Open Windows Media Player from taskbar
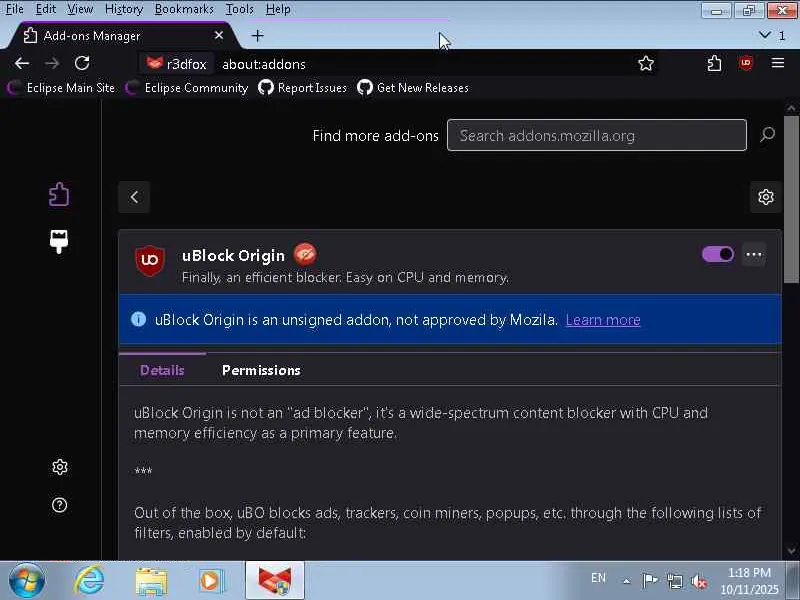 [x=211, y=581]
